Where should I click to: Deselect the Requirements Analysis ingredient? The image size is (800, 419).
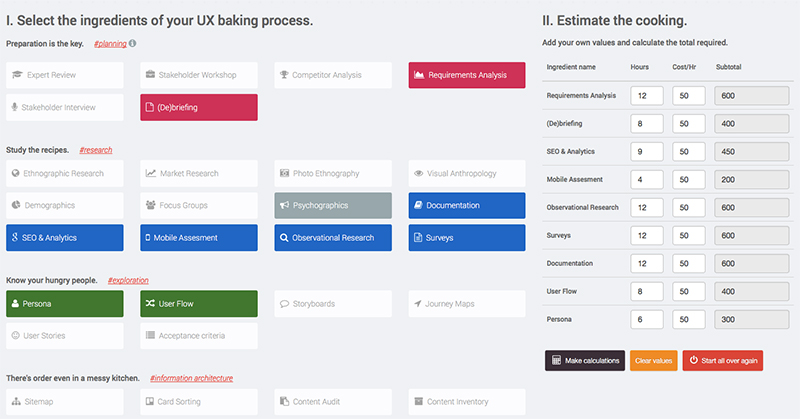click(x=467, y=75)
